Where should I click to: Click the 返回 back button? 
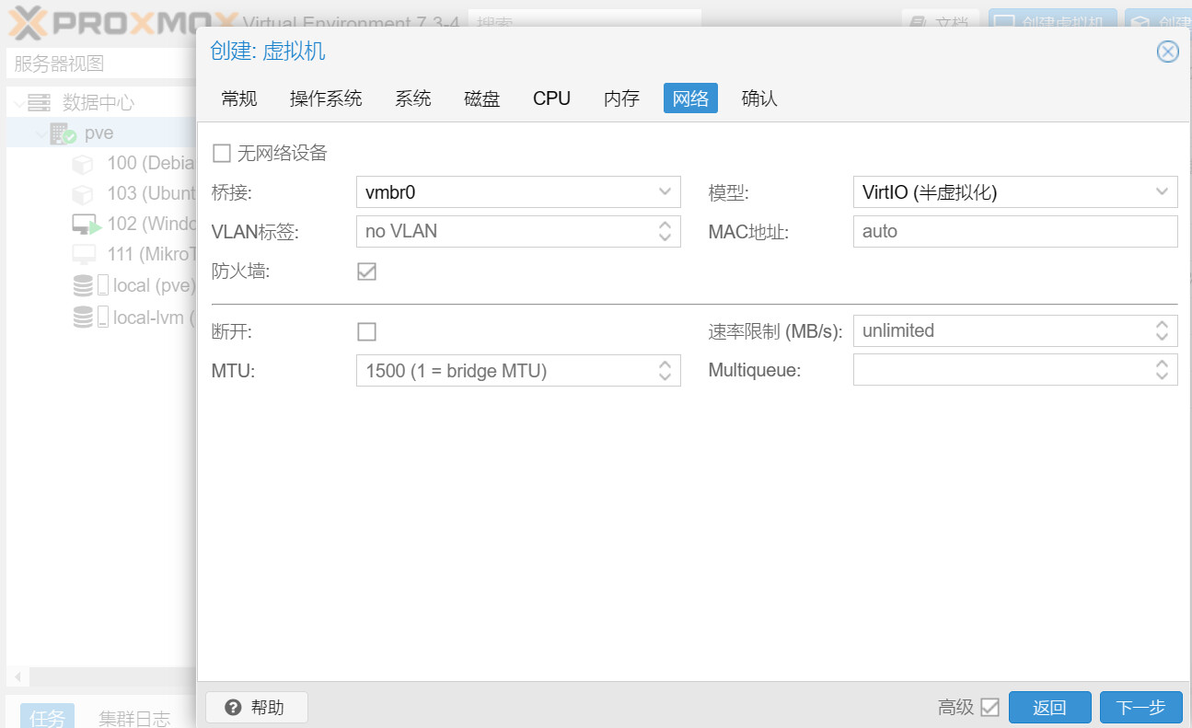click(1050, 707)
